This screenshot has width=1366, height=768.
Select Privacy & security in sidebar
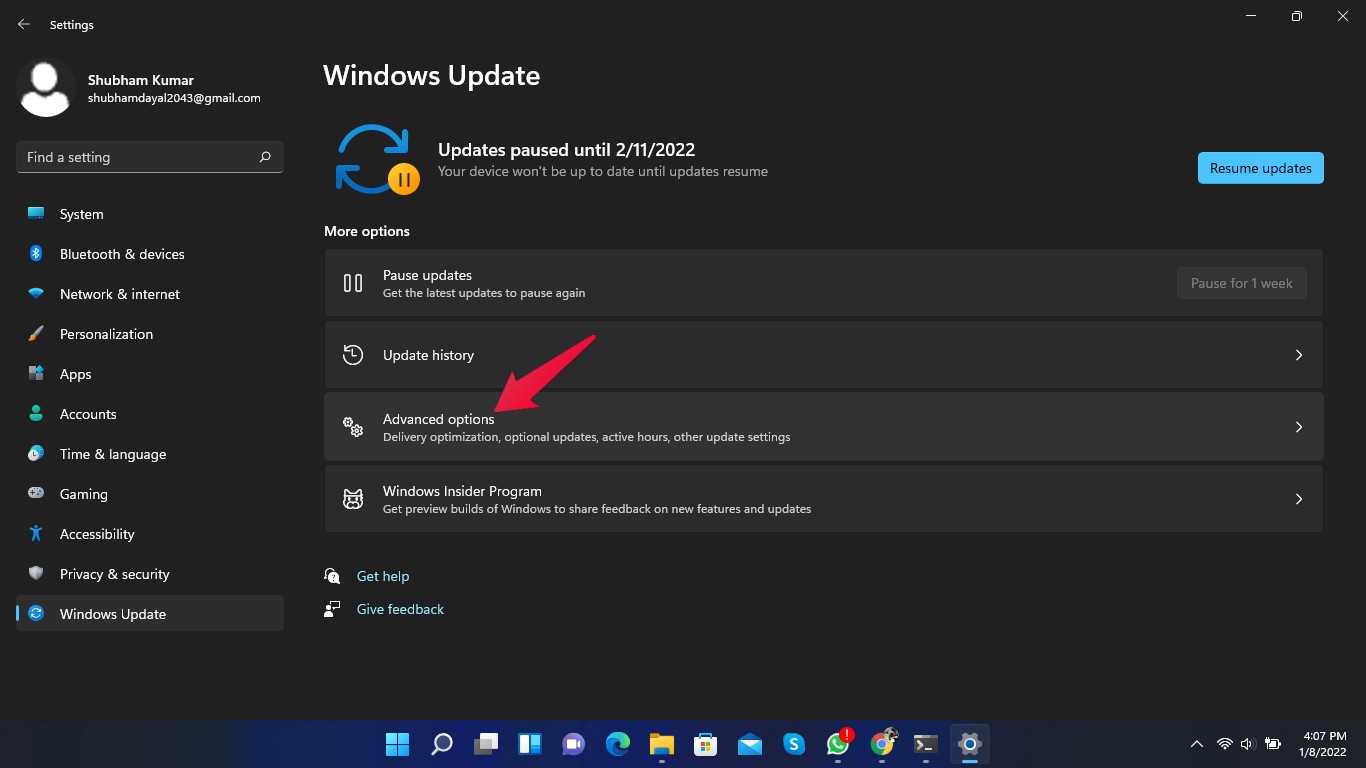pos(114,574)
